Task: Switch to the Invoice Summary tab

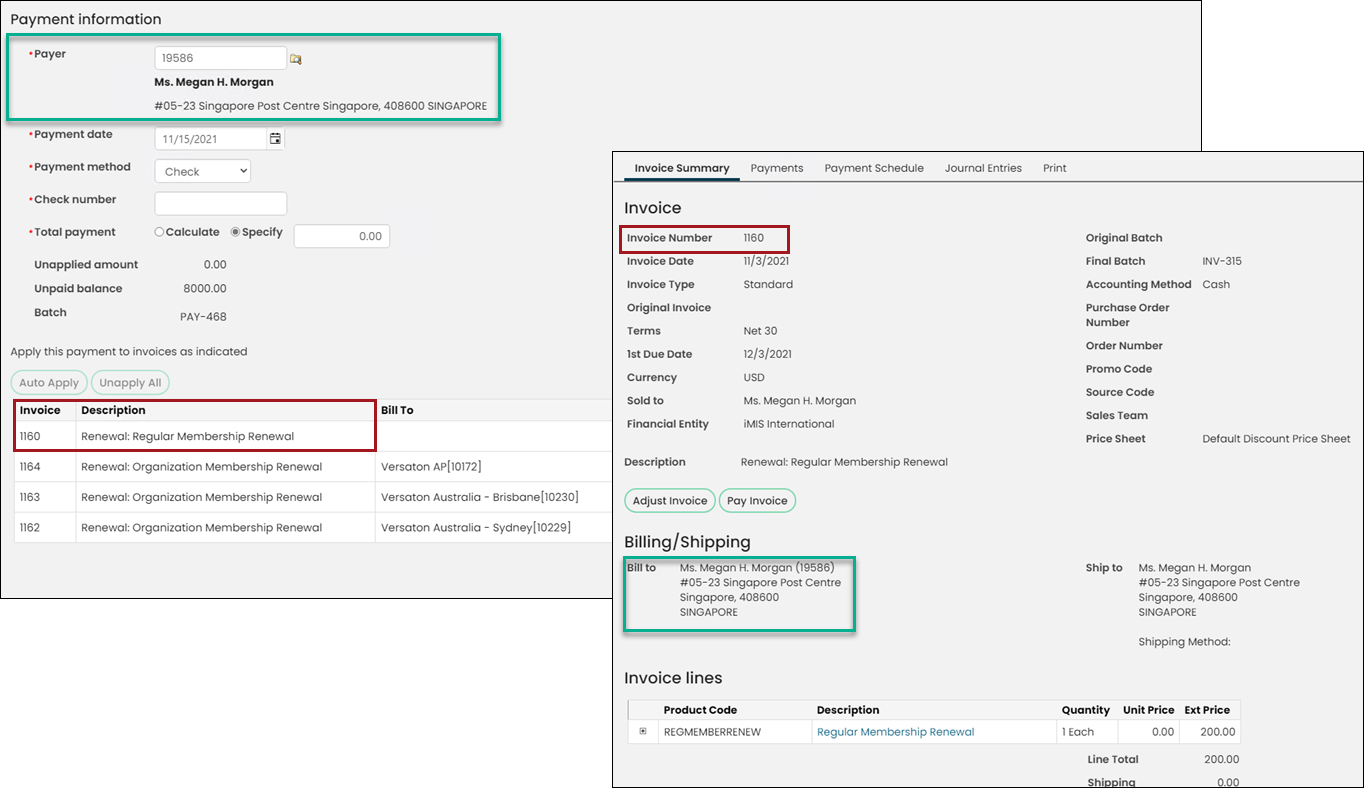Action: (x=682, y=168)
